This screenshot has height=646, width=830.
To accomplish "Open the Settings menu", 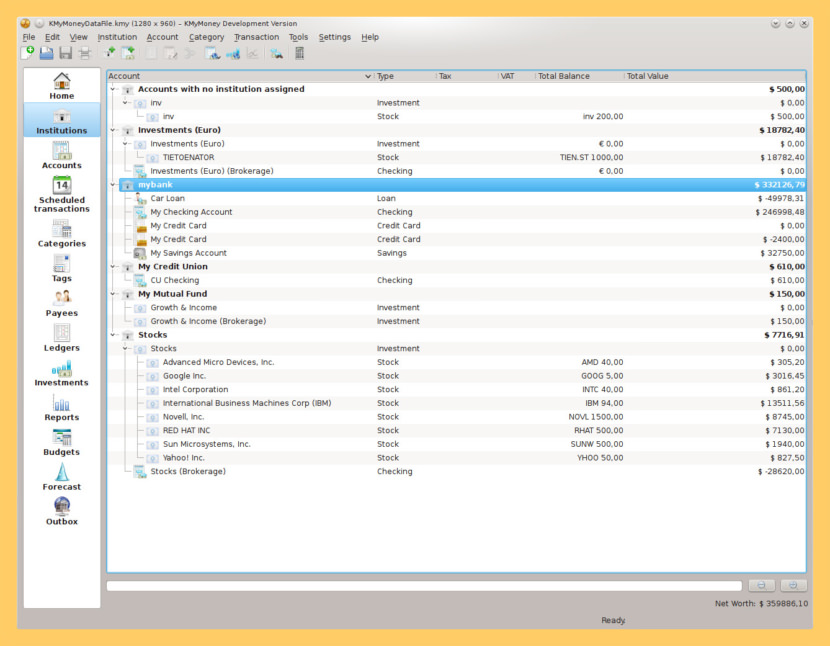I will (335, 37).
